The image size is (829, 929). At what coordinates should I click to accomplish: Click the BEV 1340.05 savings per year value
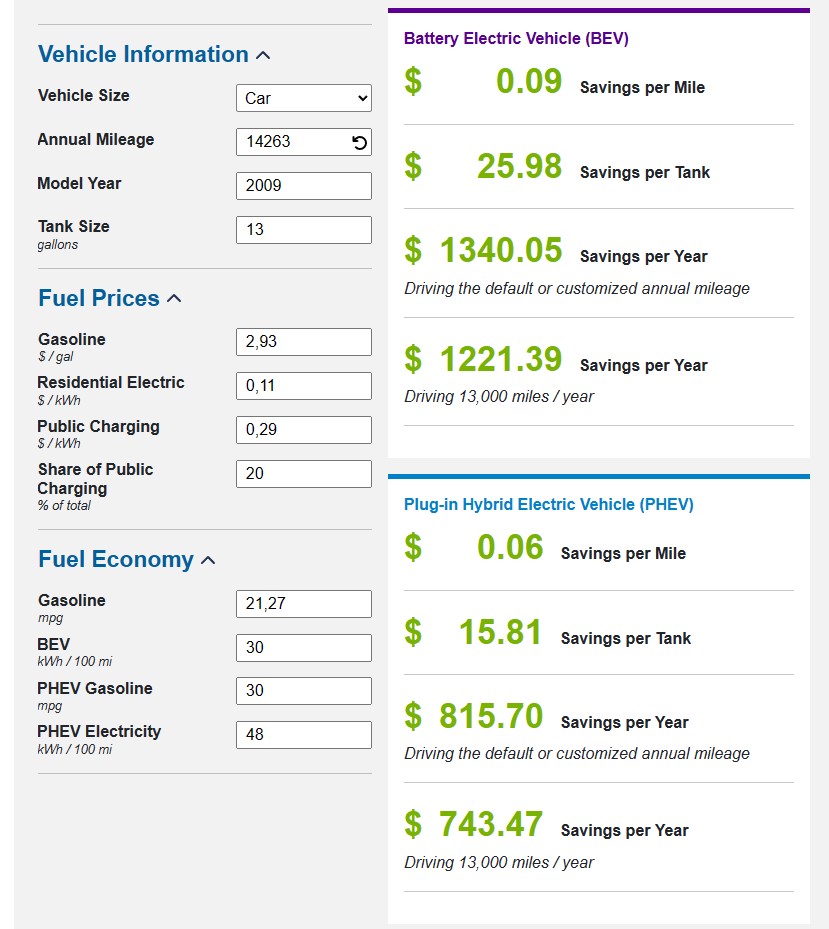tap(501, 251)
